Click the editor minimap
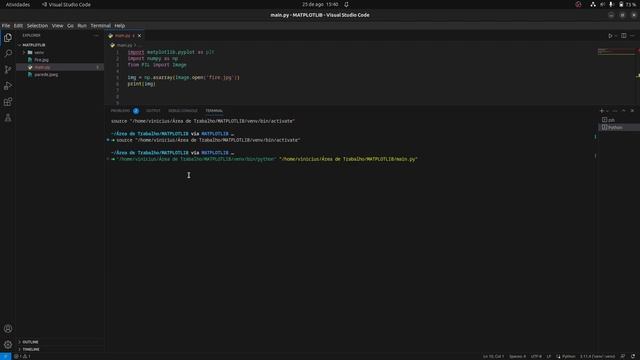 (616, 52)
